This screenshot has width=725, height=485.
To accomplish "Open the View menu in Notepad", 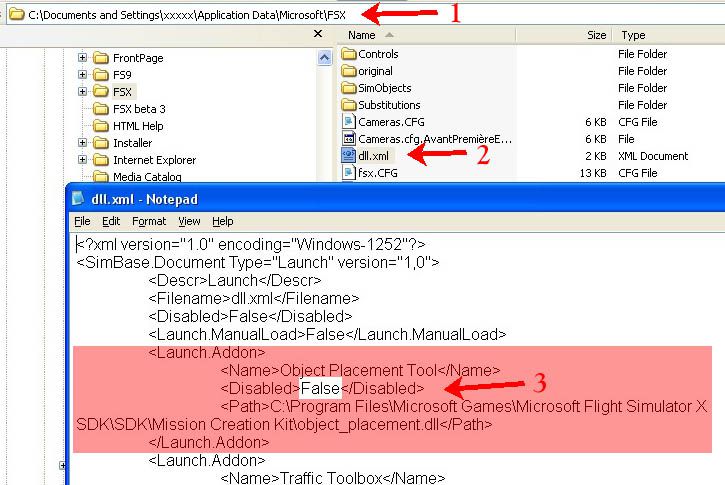I will point(189,221).
